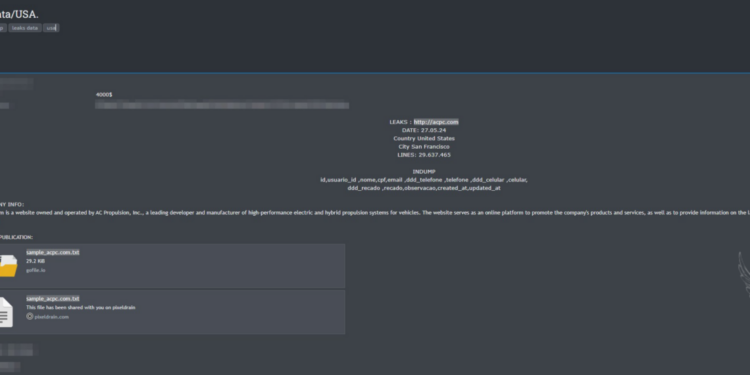Click the 'leaks data' tag
750x375 pixels.
click(25, 28)
